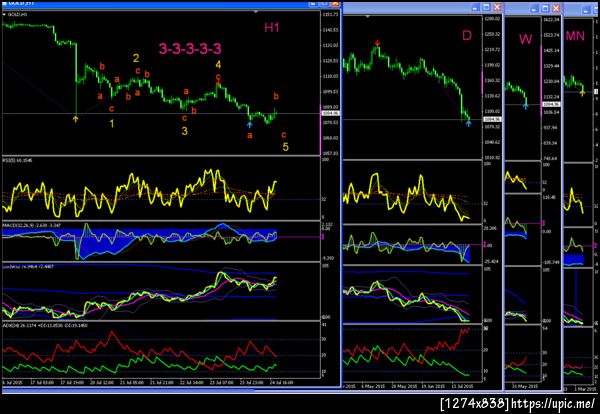Click the '20 Jul 12:00' time axis label
The height and width of the screenshot is (414, 600).
102,382
